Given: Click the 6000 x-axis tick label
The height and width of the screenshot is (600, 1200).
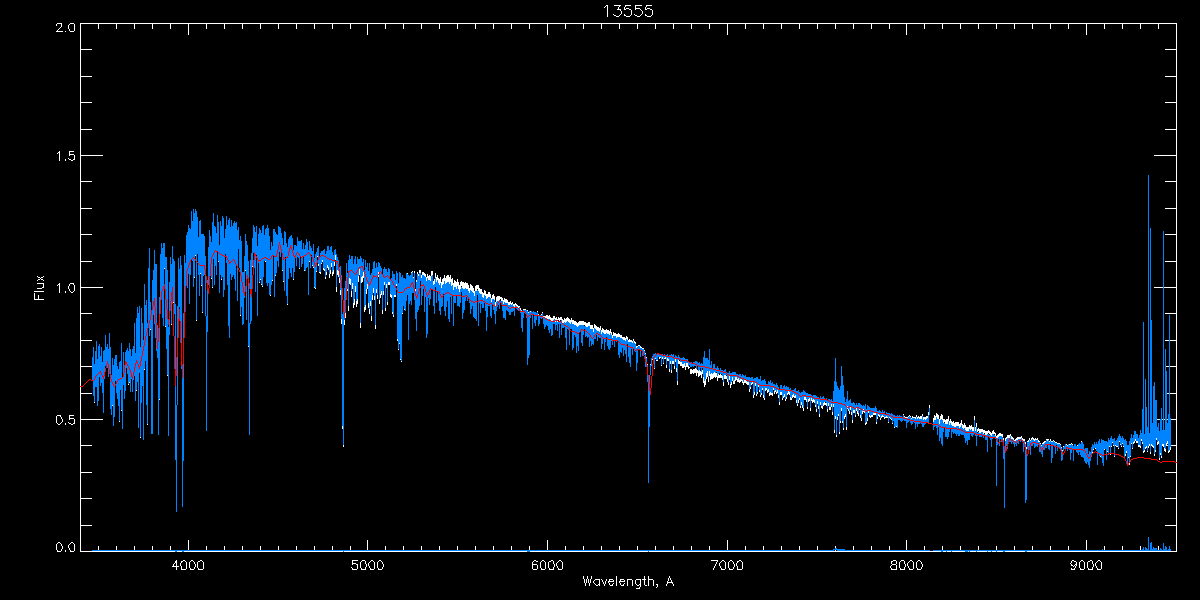Looking at the screenshot, I should point(547,565).
